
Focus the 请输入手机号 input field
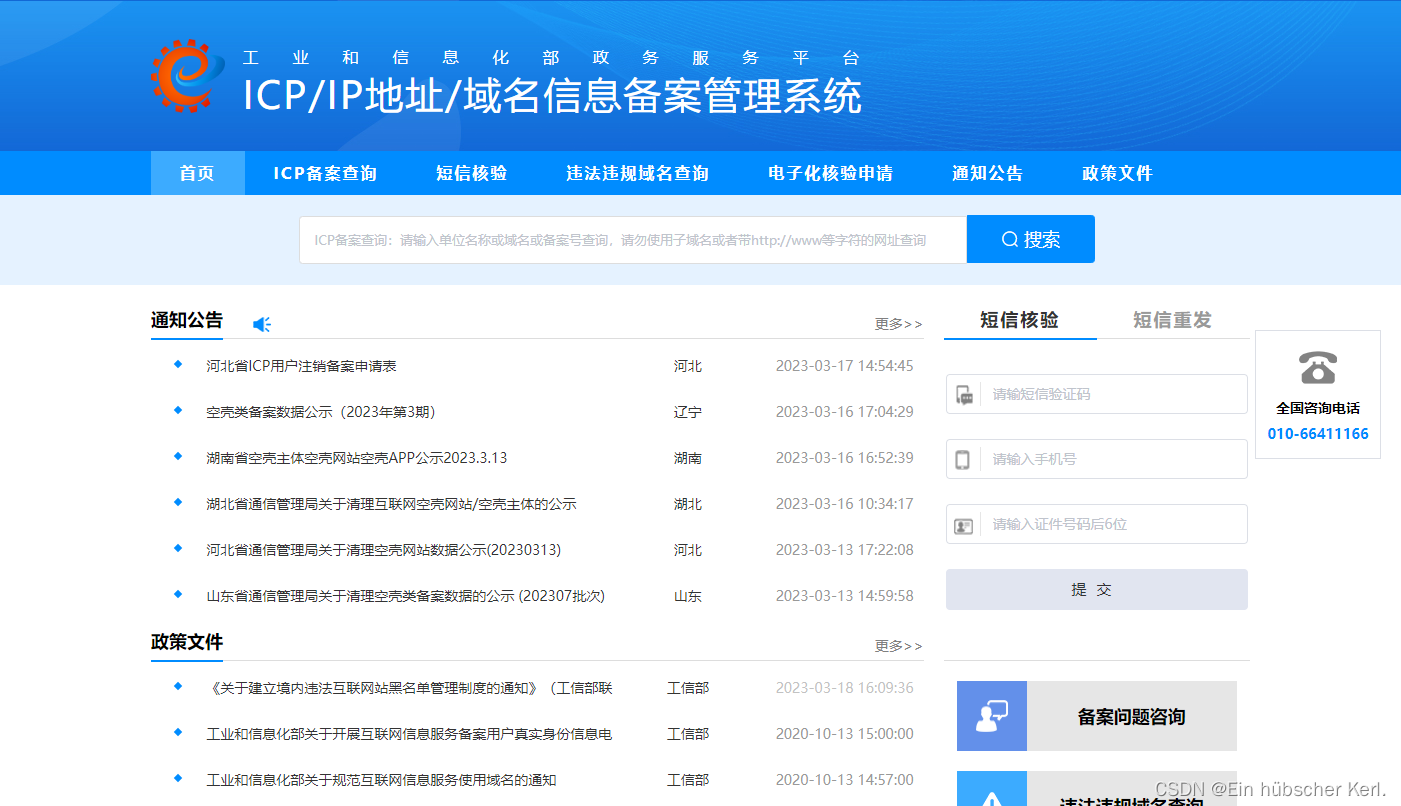pyautogui.click(x=1097, y=459)
